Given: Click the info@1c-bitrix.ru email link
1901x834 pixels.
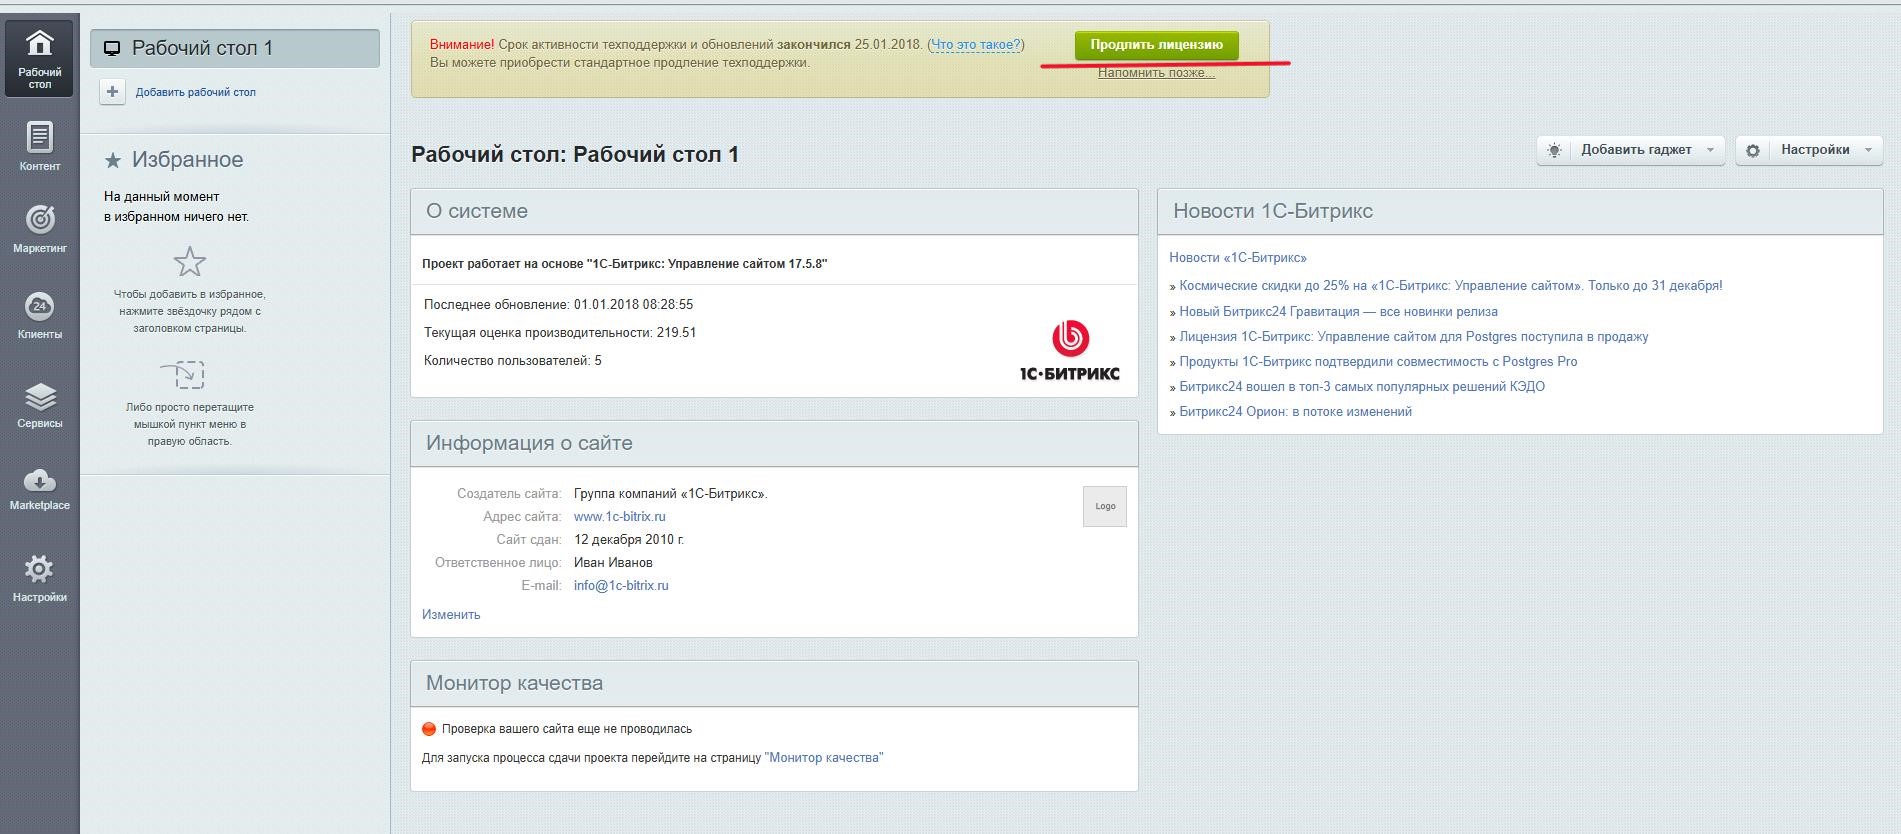Looking at the screenshot, I should click(621, 586).
